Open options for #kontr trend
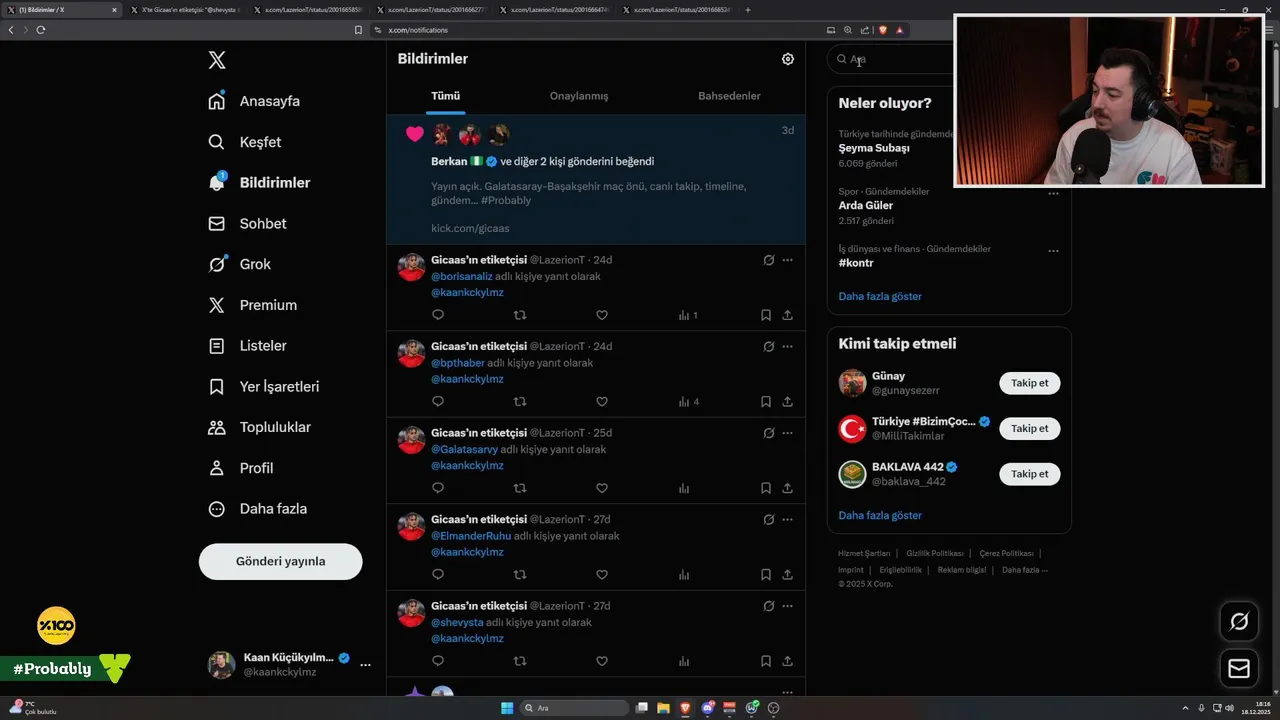Viewport: 1280px width, 720px height. pyautogui.click(x=1053, y=251)
